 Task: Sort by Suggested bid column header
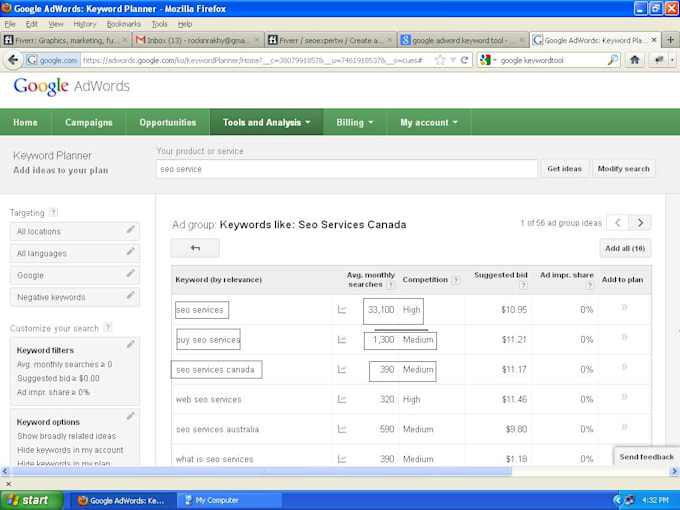pos(500,275)
